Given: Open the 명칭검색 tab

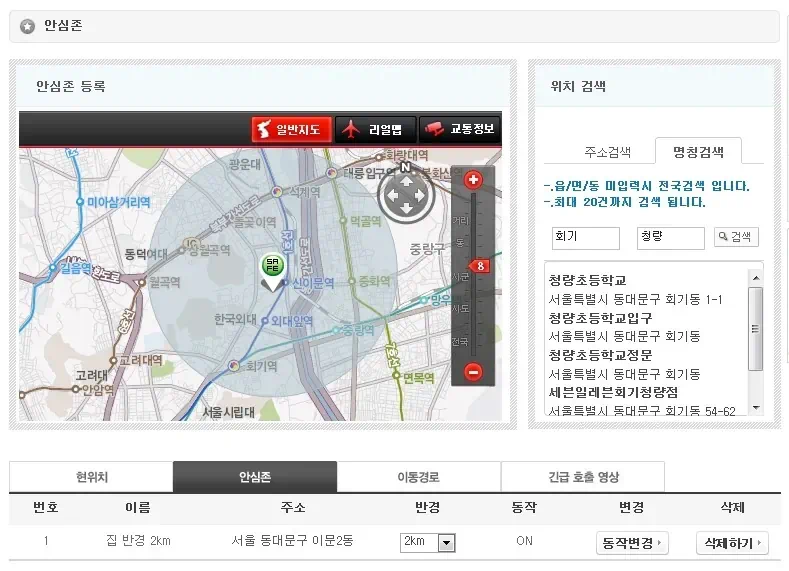Looking at the screenshot, I should (698, 151).
